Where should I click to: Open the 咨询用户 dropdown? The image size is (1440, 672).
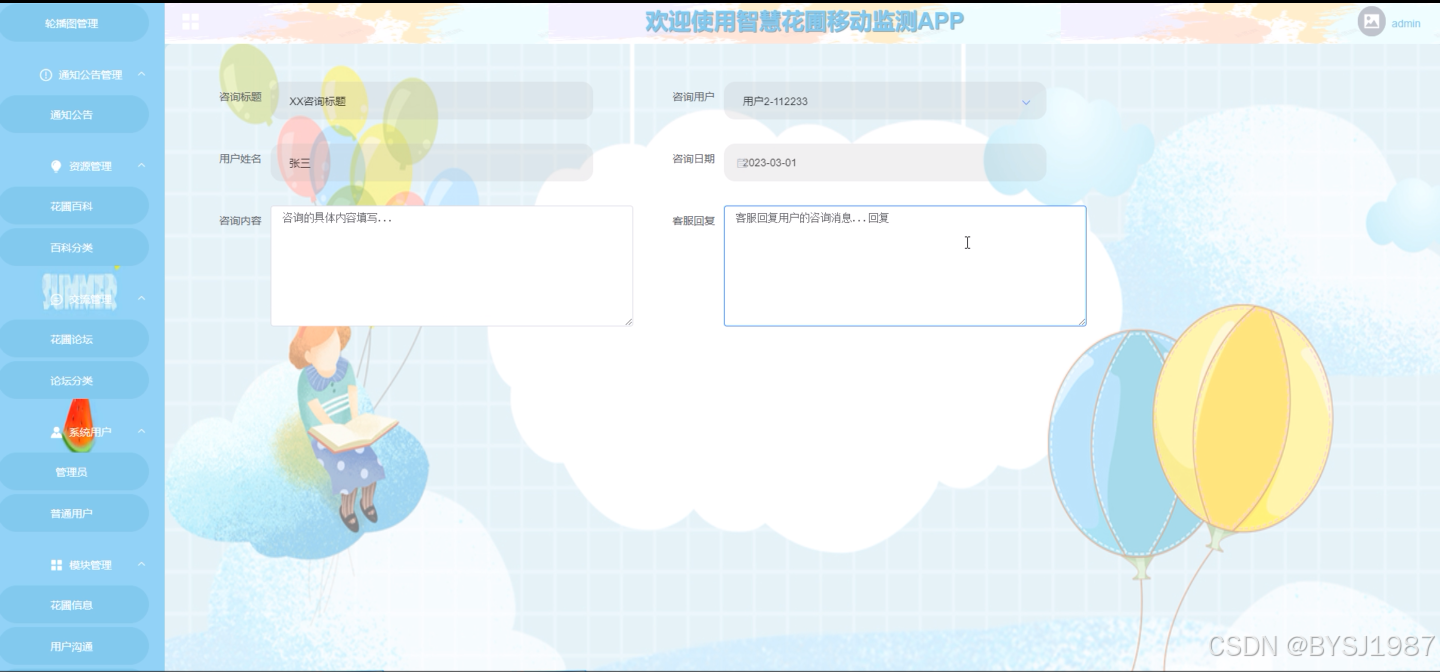(885, 101)
